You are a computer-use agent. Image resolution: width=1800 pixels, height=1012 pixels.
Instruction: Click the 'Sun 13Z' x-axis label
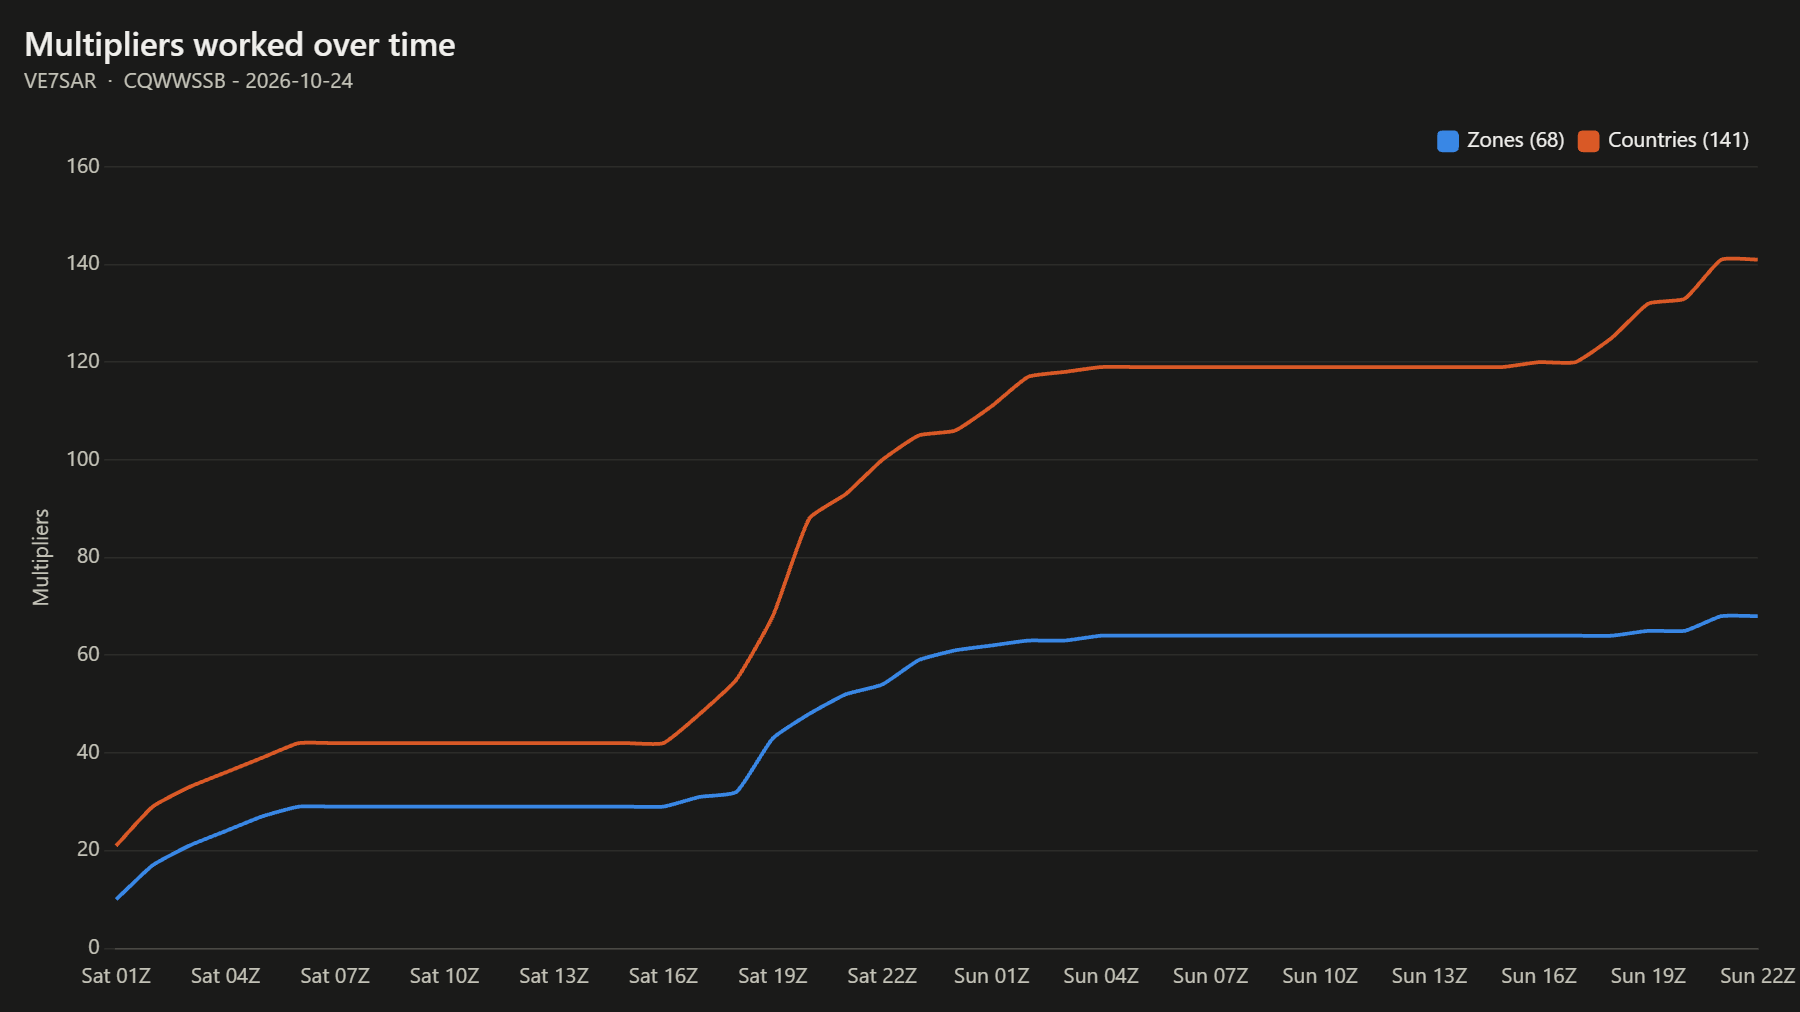1429,976
